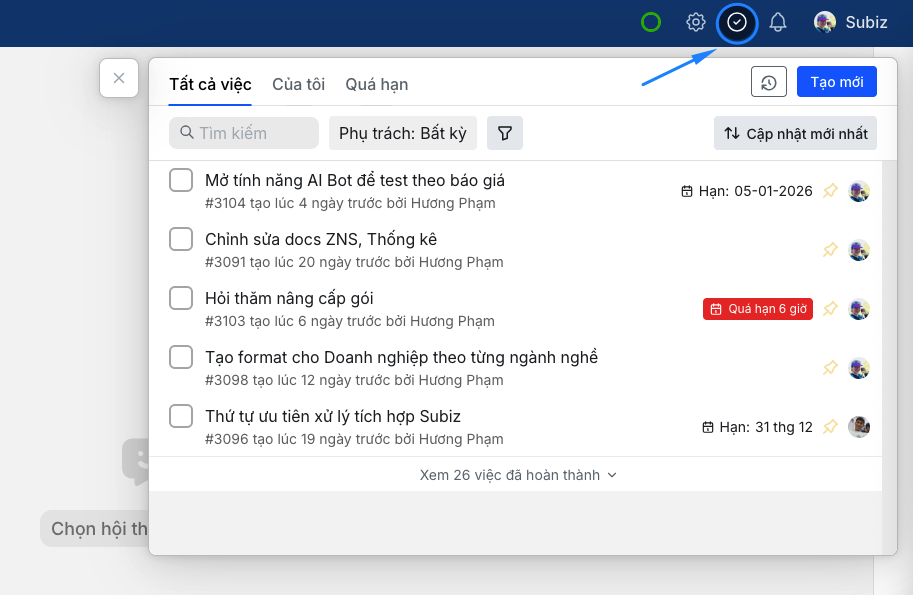Switch to the 'Của tôi' tab

(x=298, y=84)
